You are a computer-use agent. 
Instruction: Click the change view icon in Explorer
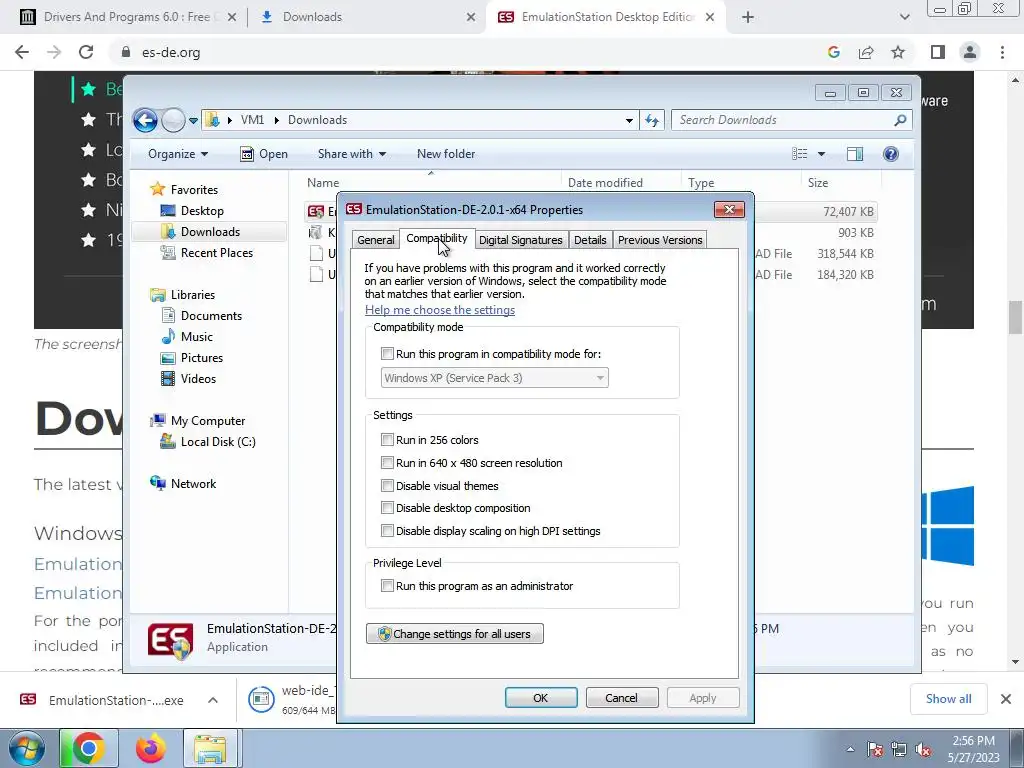pyautogui.click(x=800, y=154)
